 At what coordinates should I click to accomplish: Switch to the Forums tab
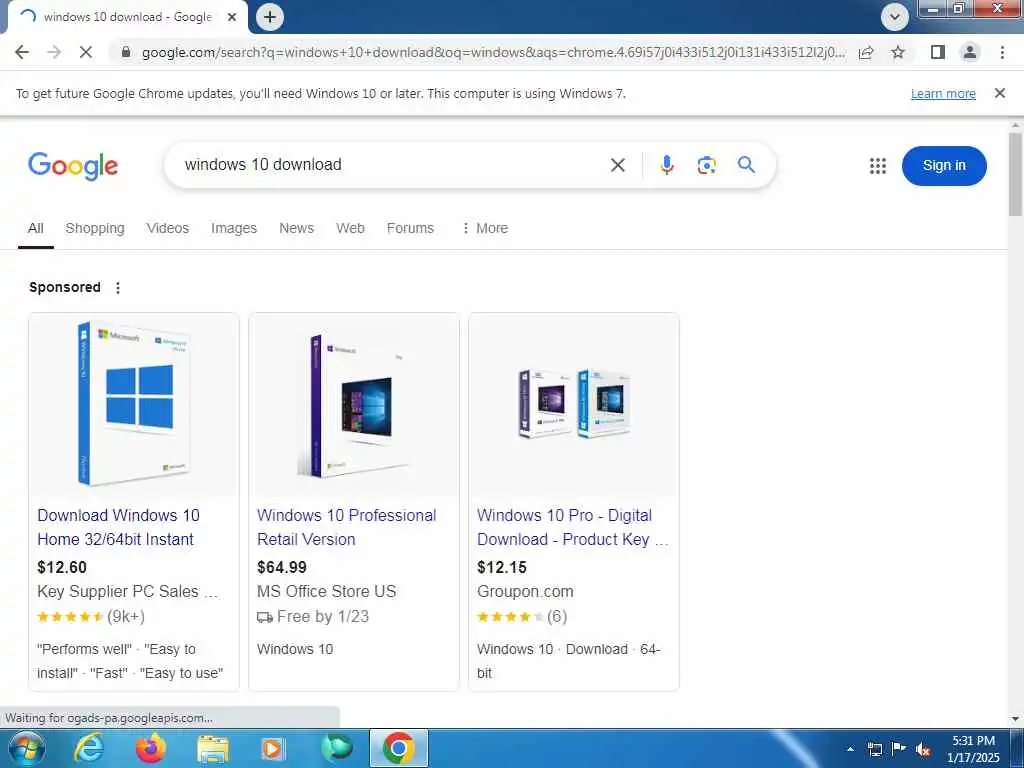(410, 228)
